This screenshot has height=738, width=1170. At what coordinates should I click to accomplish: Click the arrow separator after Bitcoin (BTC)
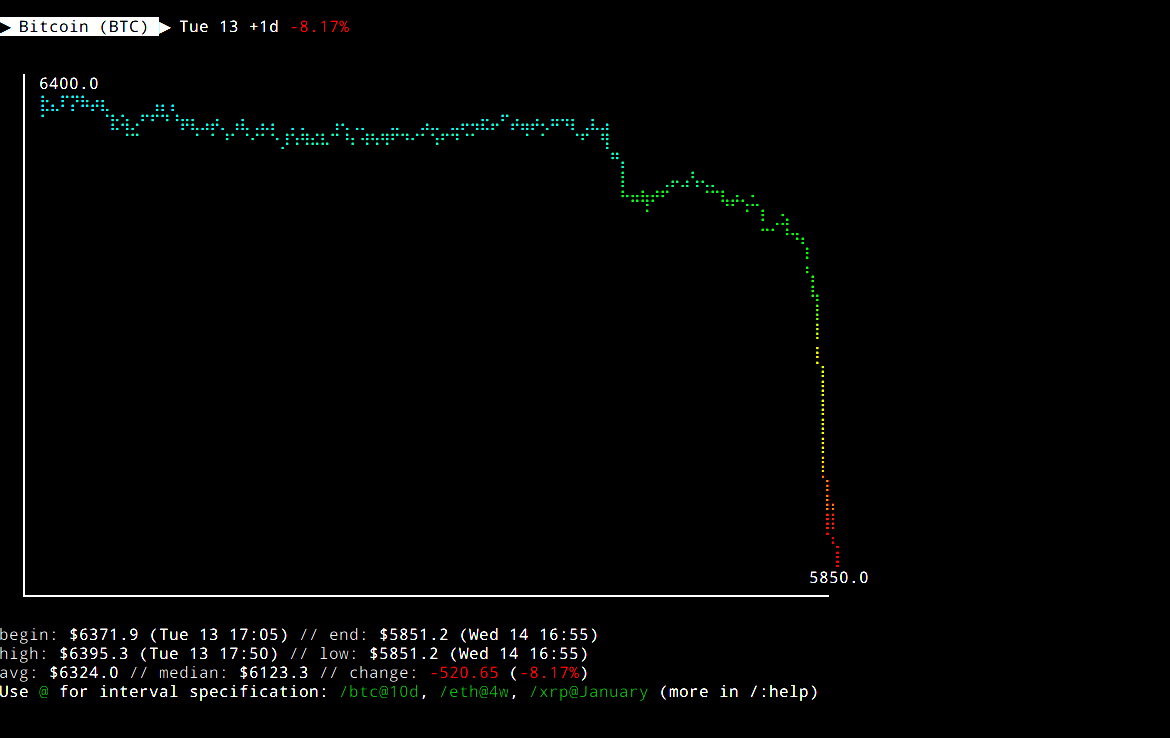[165, 27]
